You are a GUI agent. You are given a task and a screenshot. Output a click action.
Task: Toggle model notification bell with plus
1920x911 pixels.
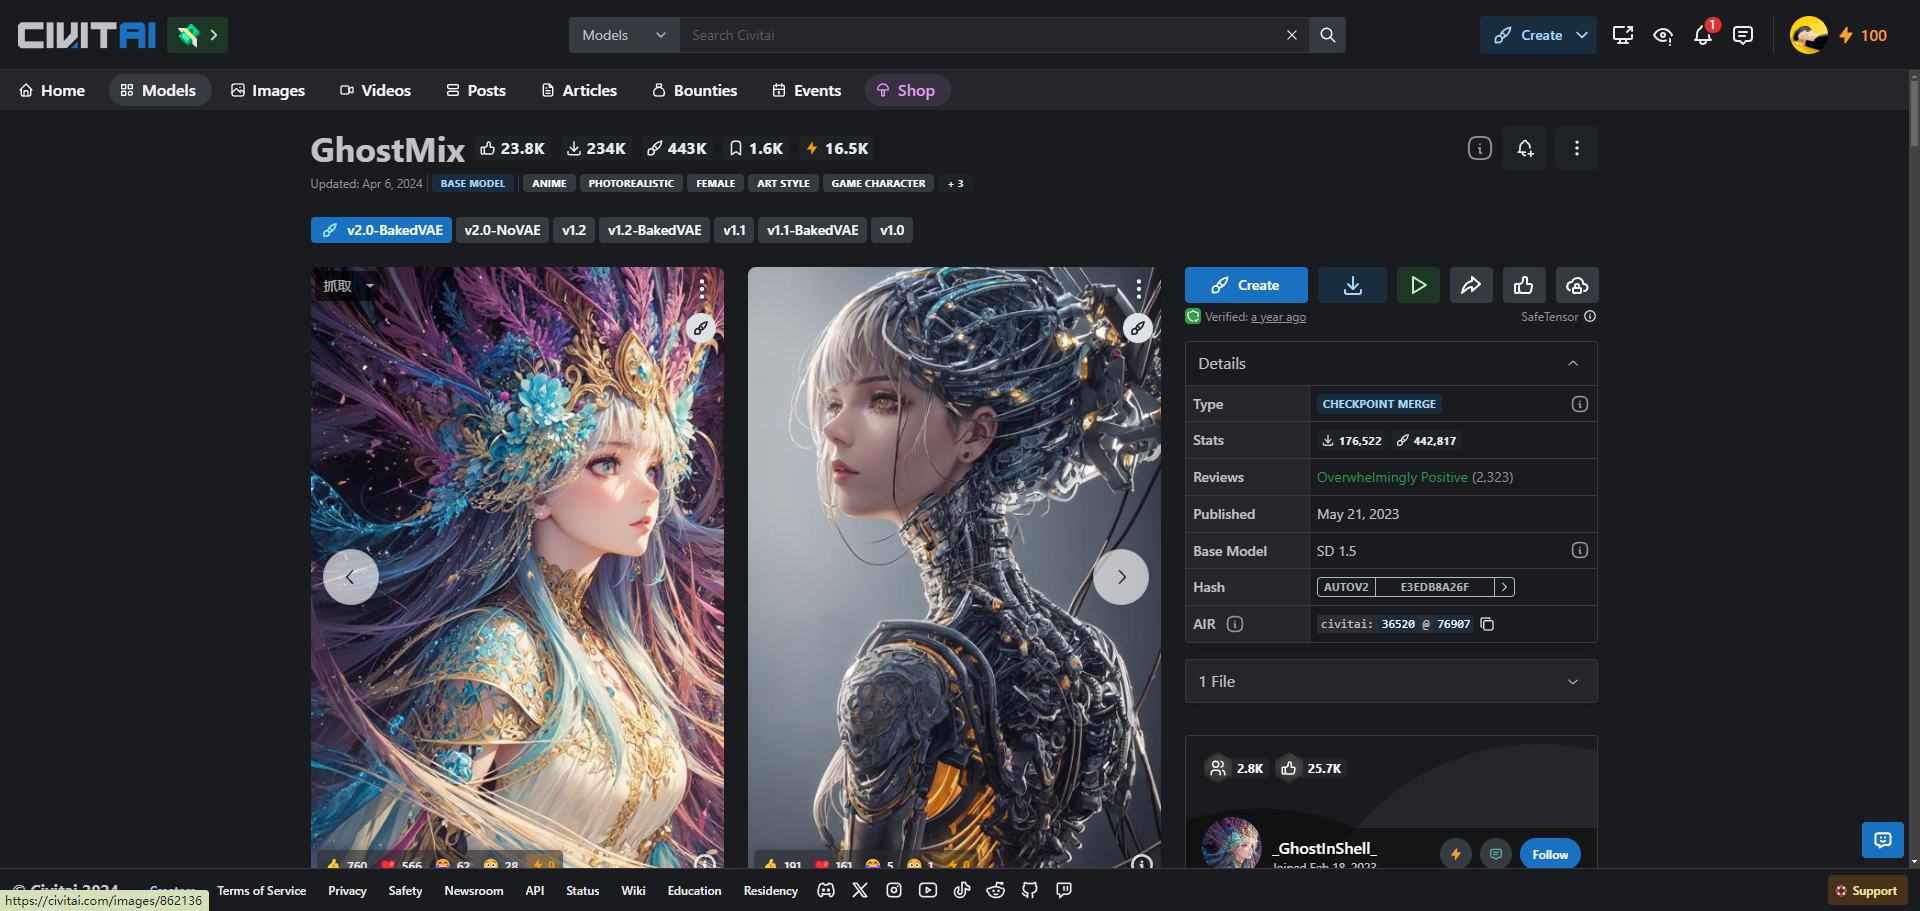pos(1525,148)
